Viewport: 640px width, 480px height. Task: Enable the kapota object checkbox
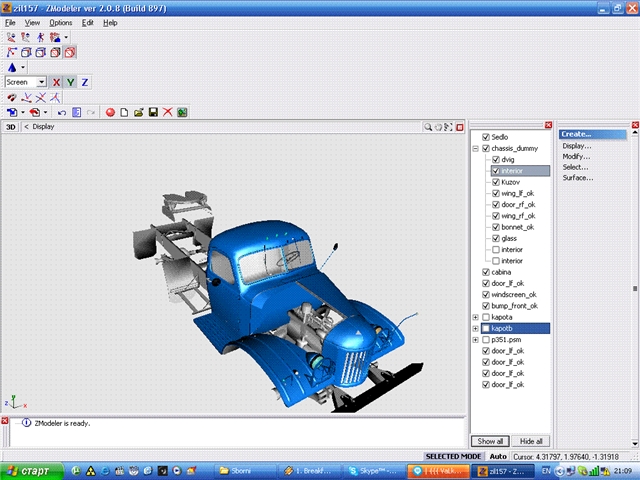click(486, 317)
